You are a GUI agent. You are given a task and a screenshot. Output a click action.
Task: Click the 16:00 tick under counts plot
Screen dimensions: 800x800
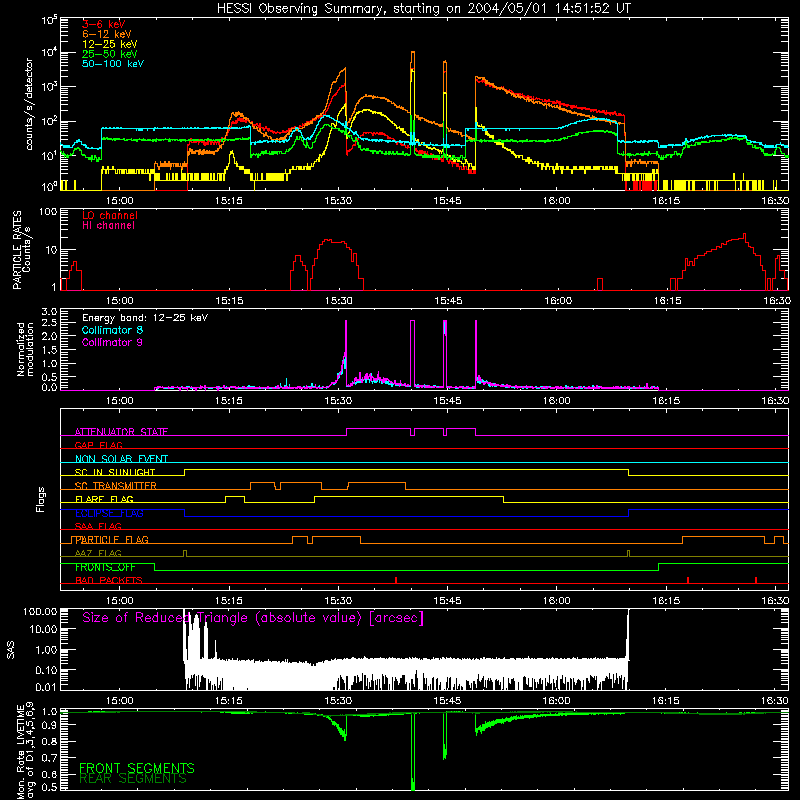(x=556, y=201)
